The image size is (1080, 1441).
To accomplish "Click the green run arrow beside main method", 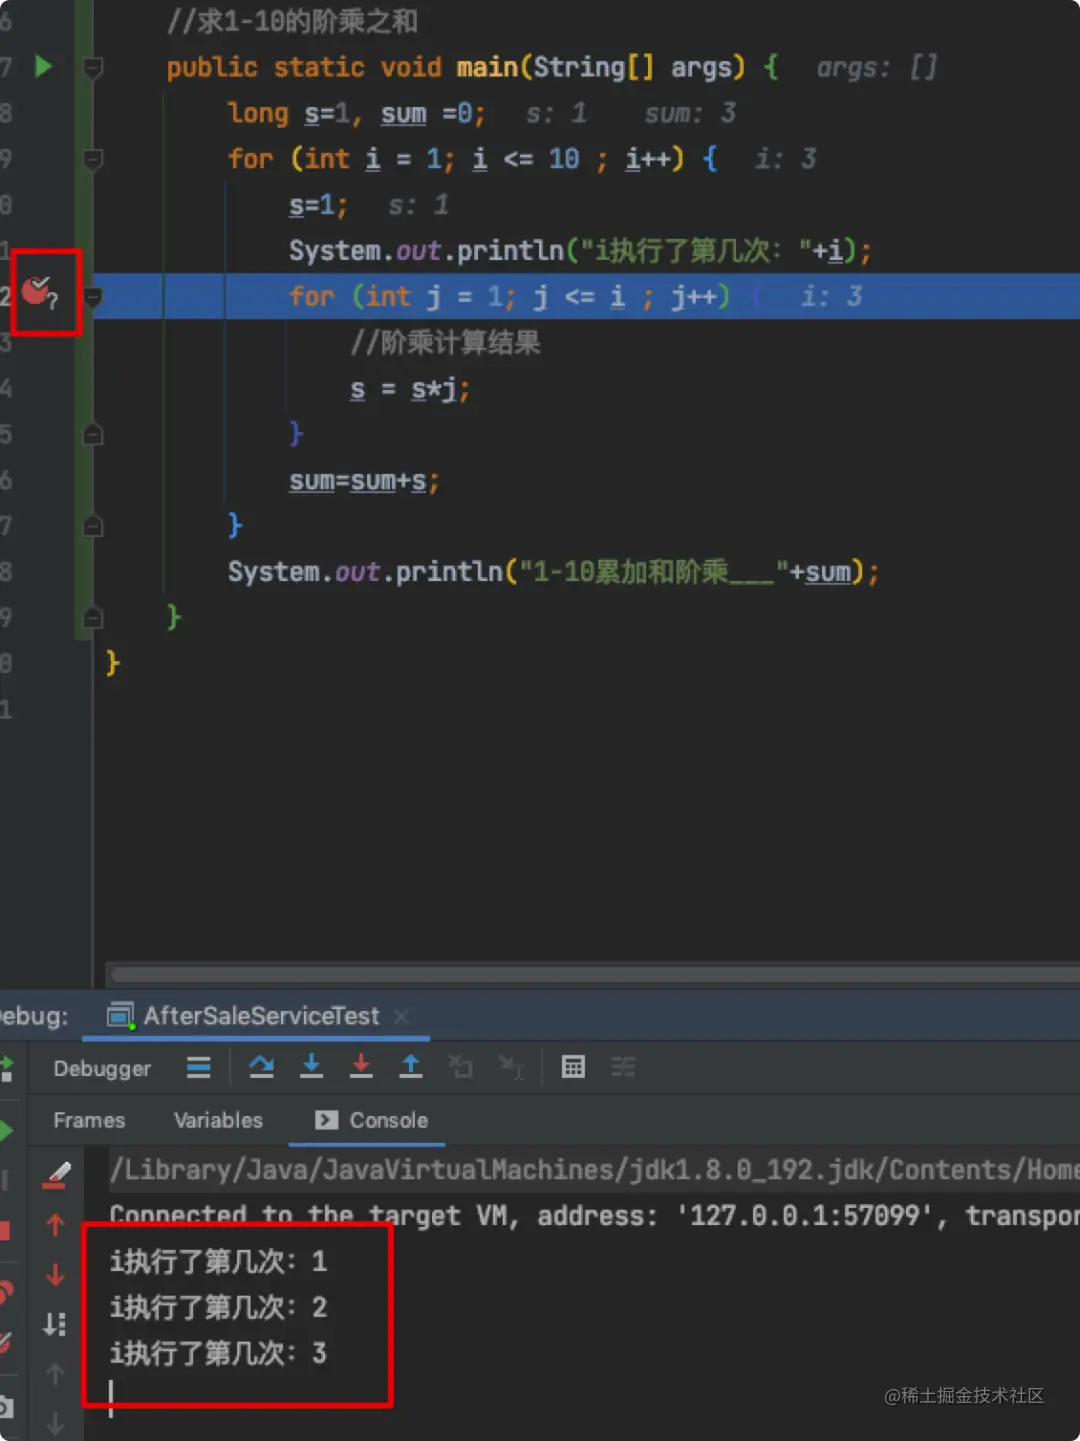I will pyautogui.click(x=43, y=67).
